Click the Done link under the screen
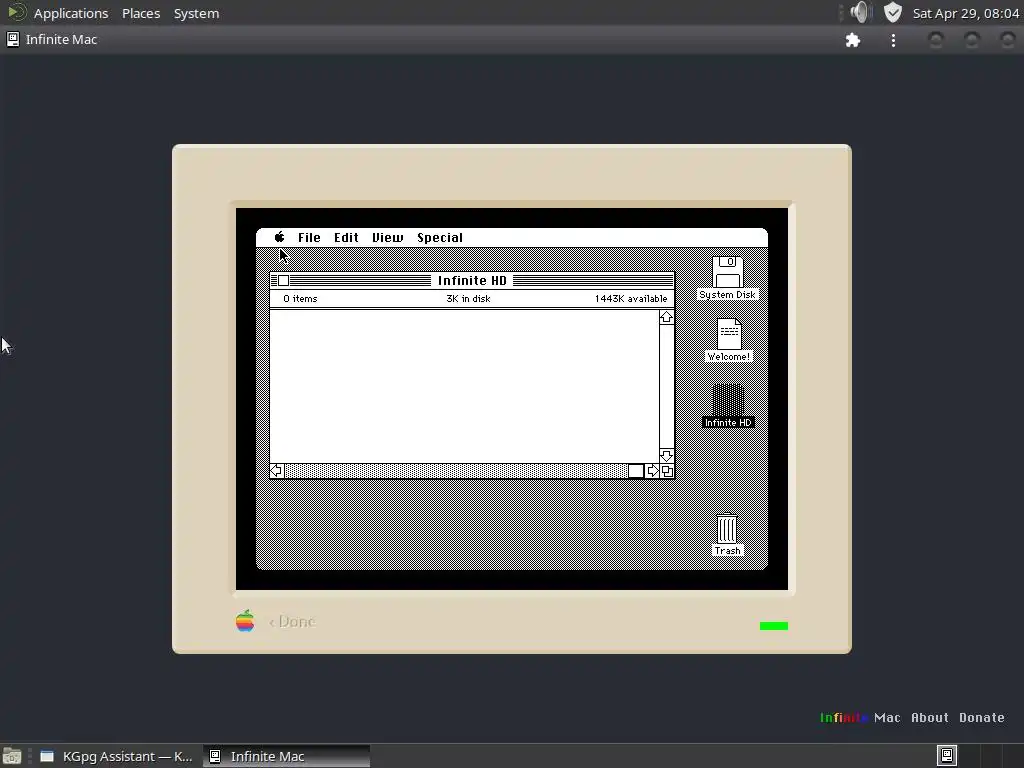 tap(293, 622)
